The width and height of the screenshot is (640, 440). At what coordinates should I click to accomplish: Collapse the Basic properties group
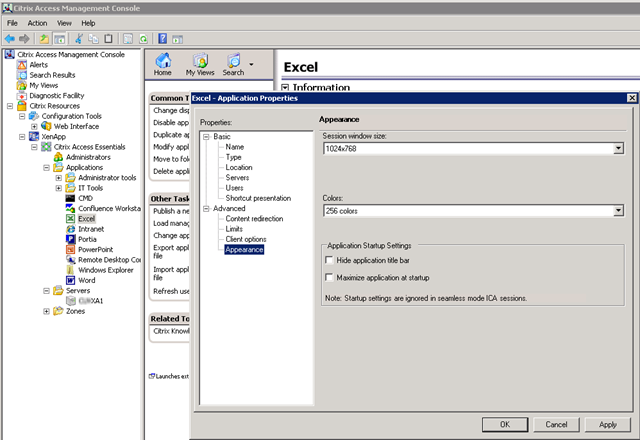tap(206, 136)
